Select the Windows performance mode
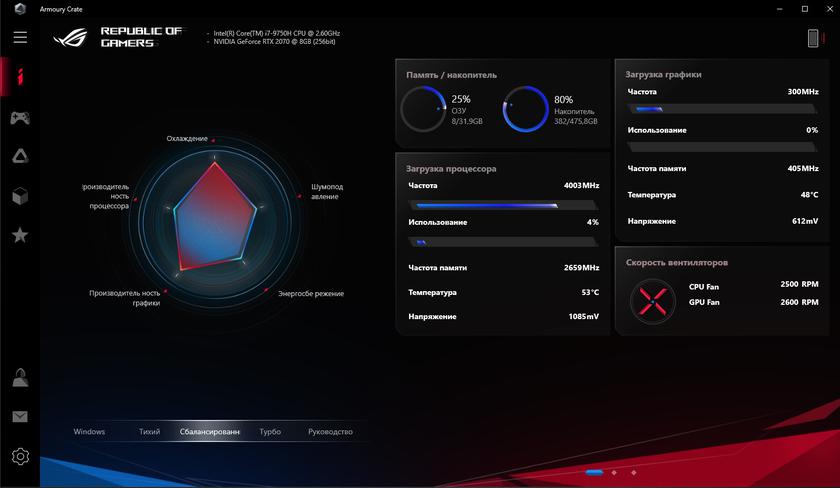The width and height of the screenshot is (840, 488). 89,432
